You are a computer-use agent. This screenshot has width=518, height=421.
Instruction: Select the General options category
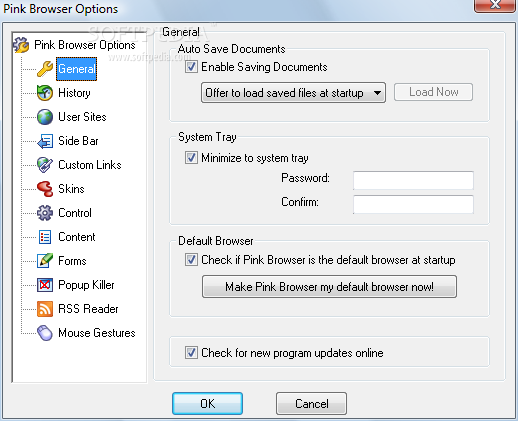77,69
